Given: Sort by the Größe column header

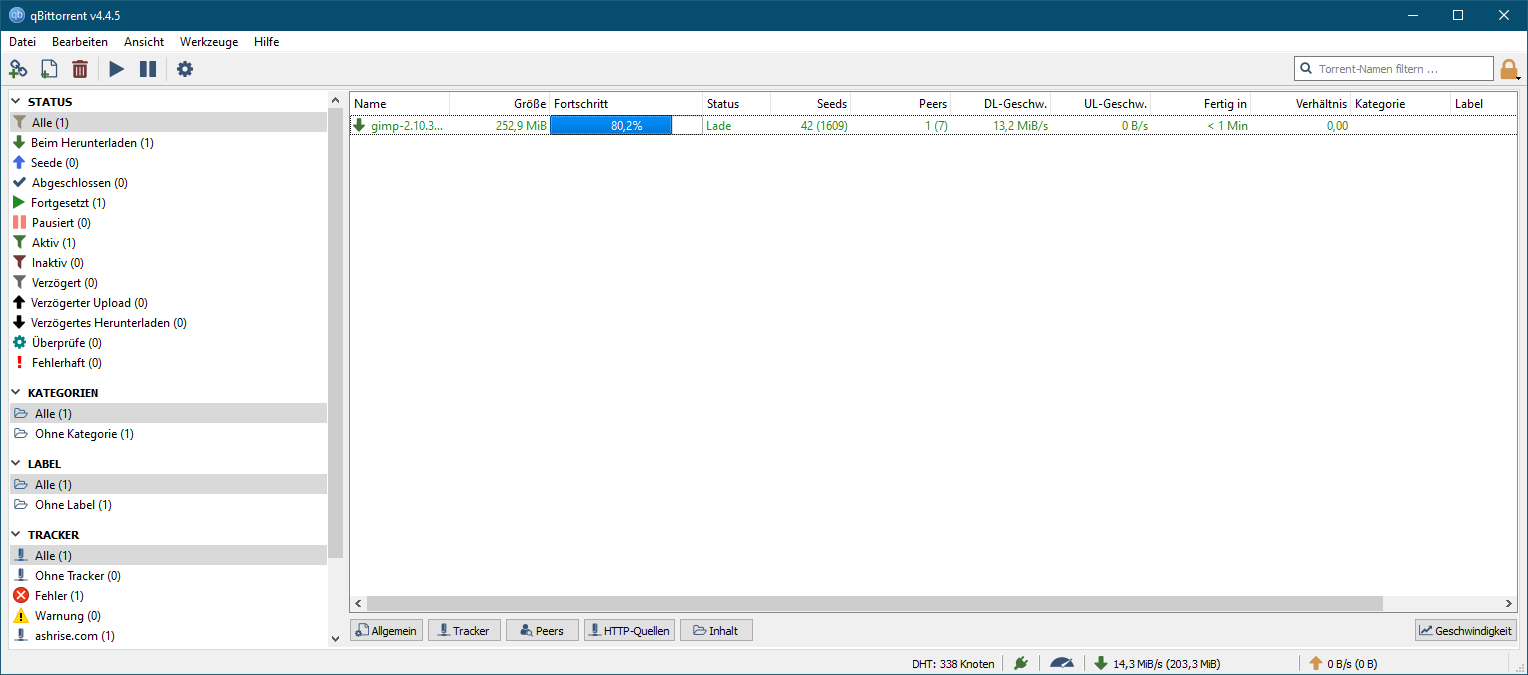Looking at the screenshot, I should click(499, 104).
